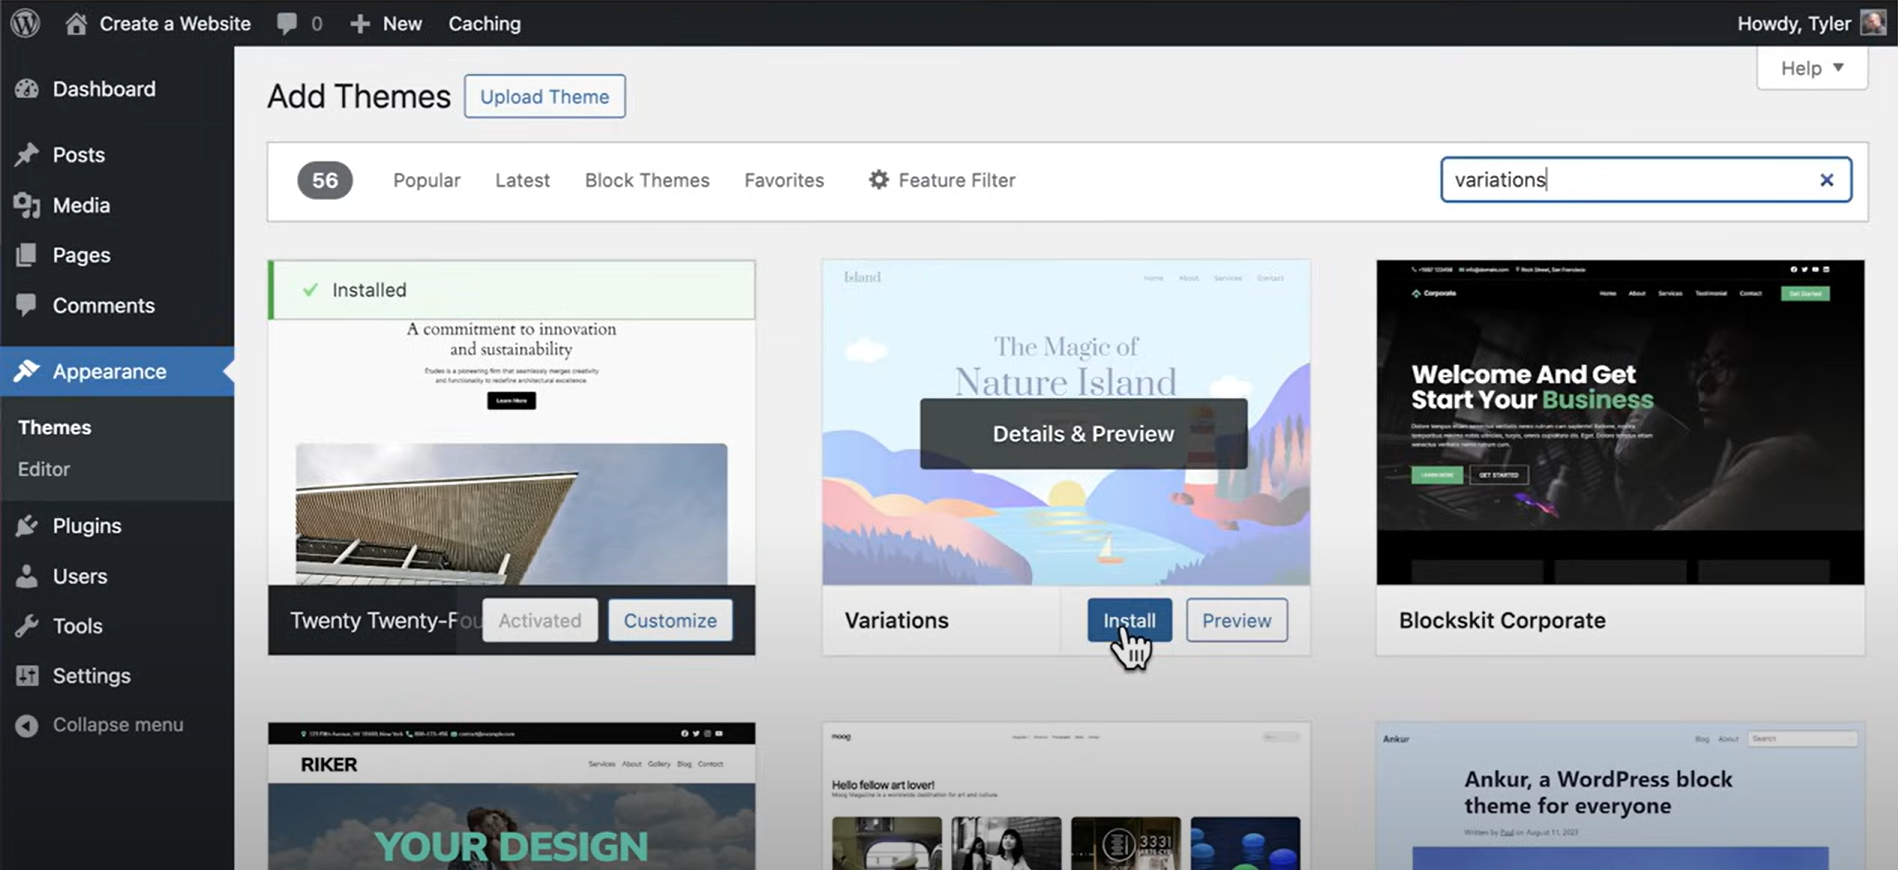
Task: Click the Variations theme name label
Action: coord(896,620)
